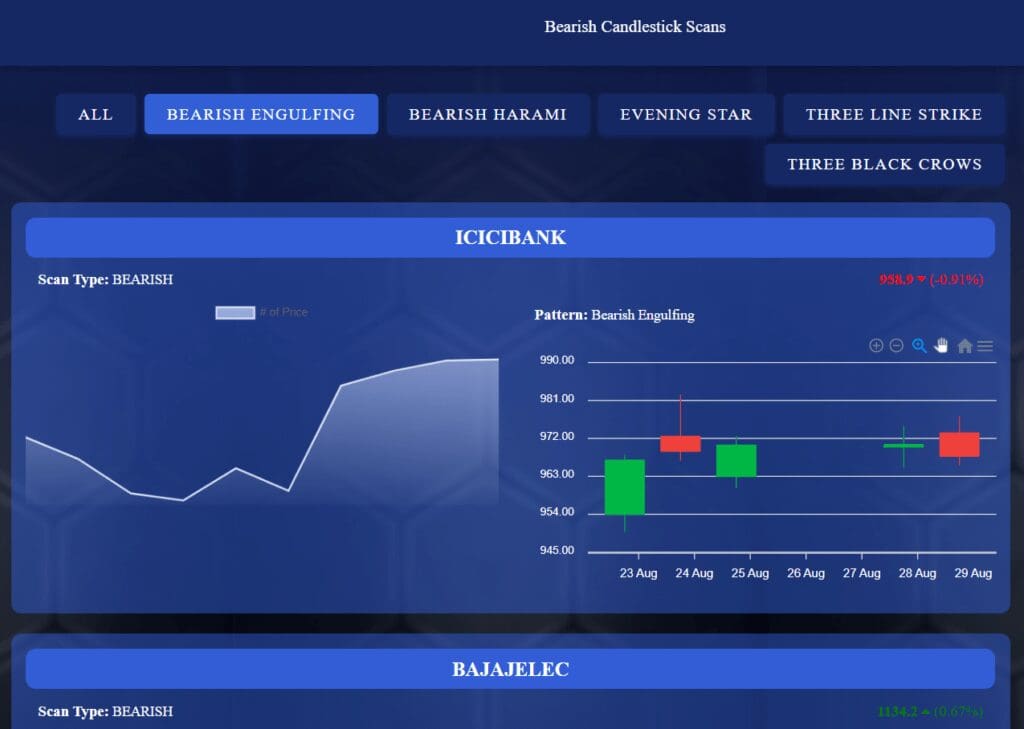
Task: Click the '26 Aug' x-axis label
Action: pos(806,573)
